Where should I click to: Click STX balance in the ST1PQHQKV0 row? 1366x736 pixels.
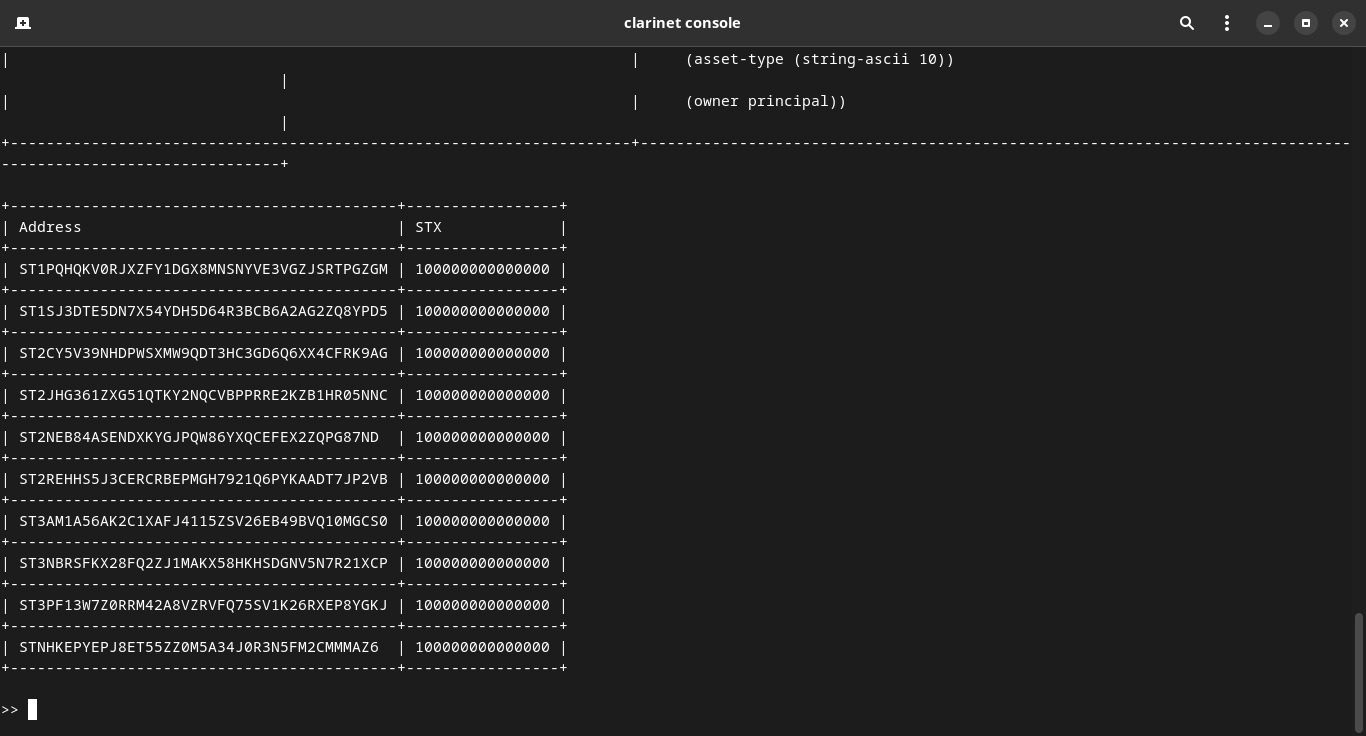pyautogui.click(x=482, y=269)
